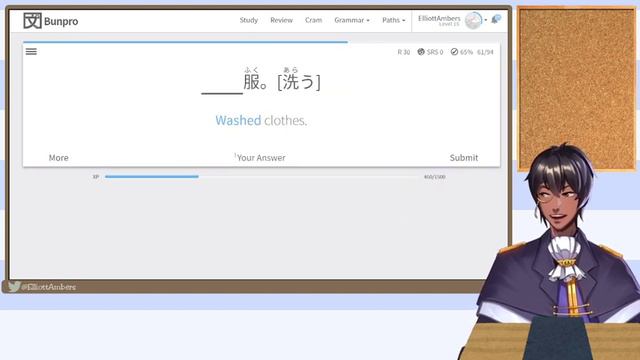Focus the Your Answer input field

tap(261, 158)
